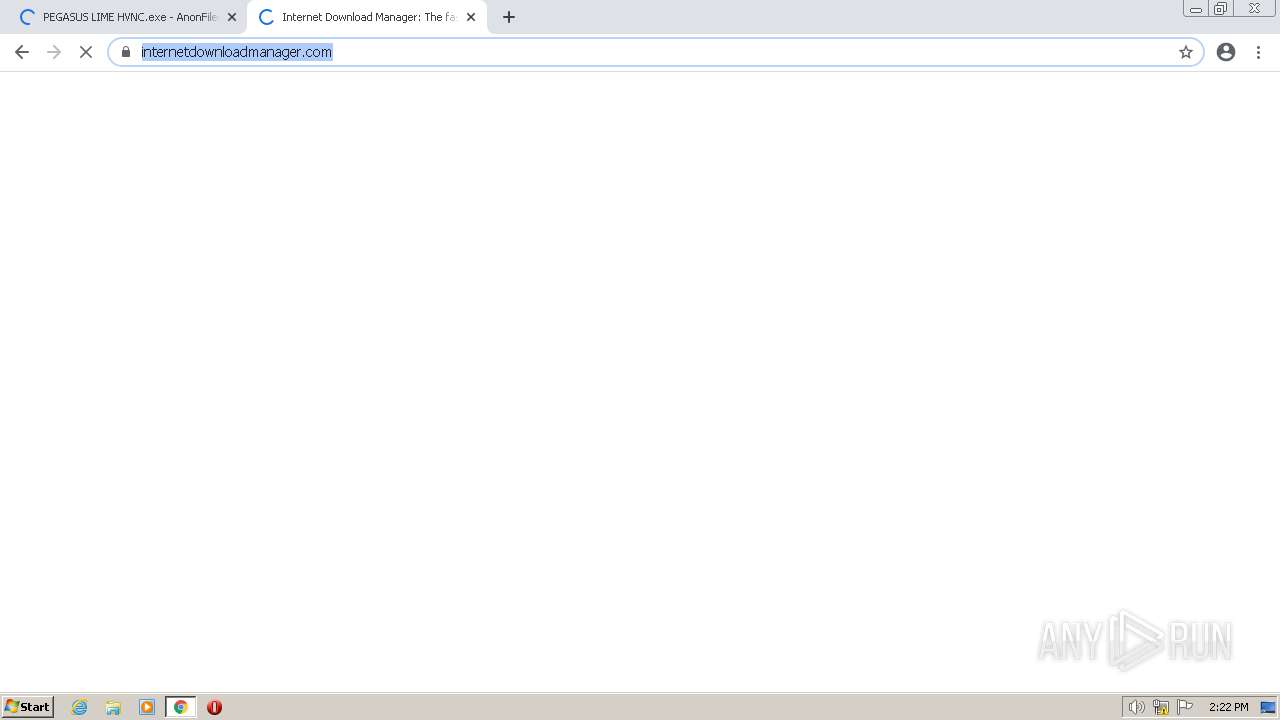This screenshot has height=720, width=1280.
Task: Bookmark this page with the star icon
Action: 1186,52
